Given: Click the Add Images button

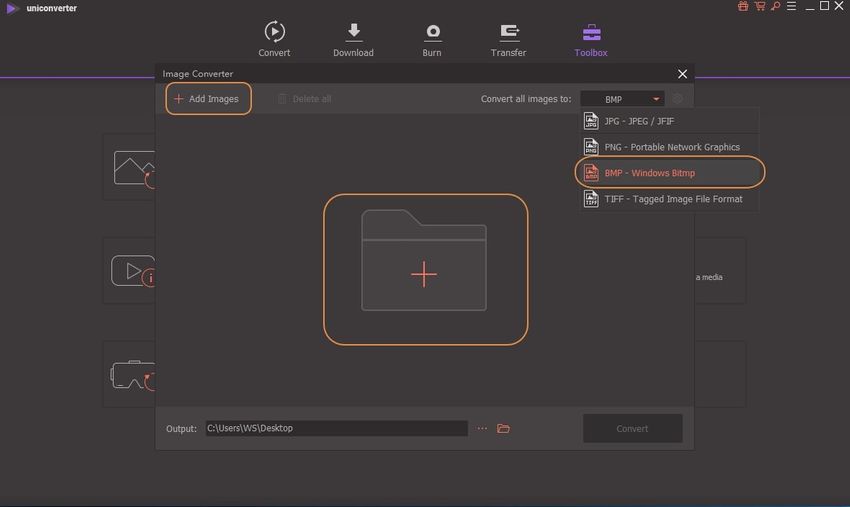Looking at the screenshot, I should click(207, 99).
